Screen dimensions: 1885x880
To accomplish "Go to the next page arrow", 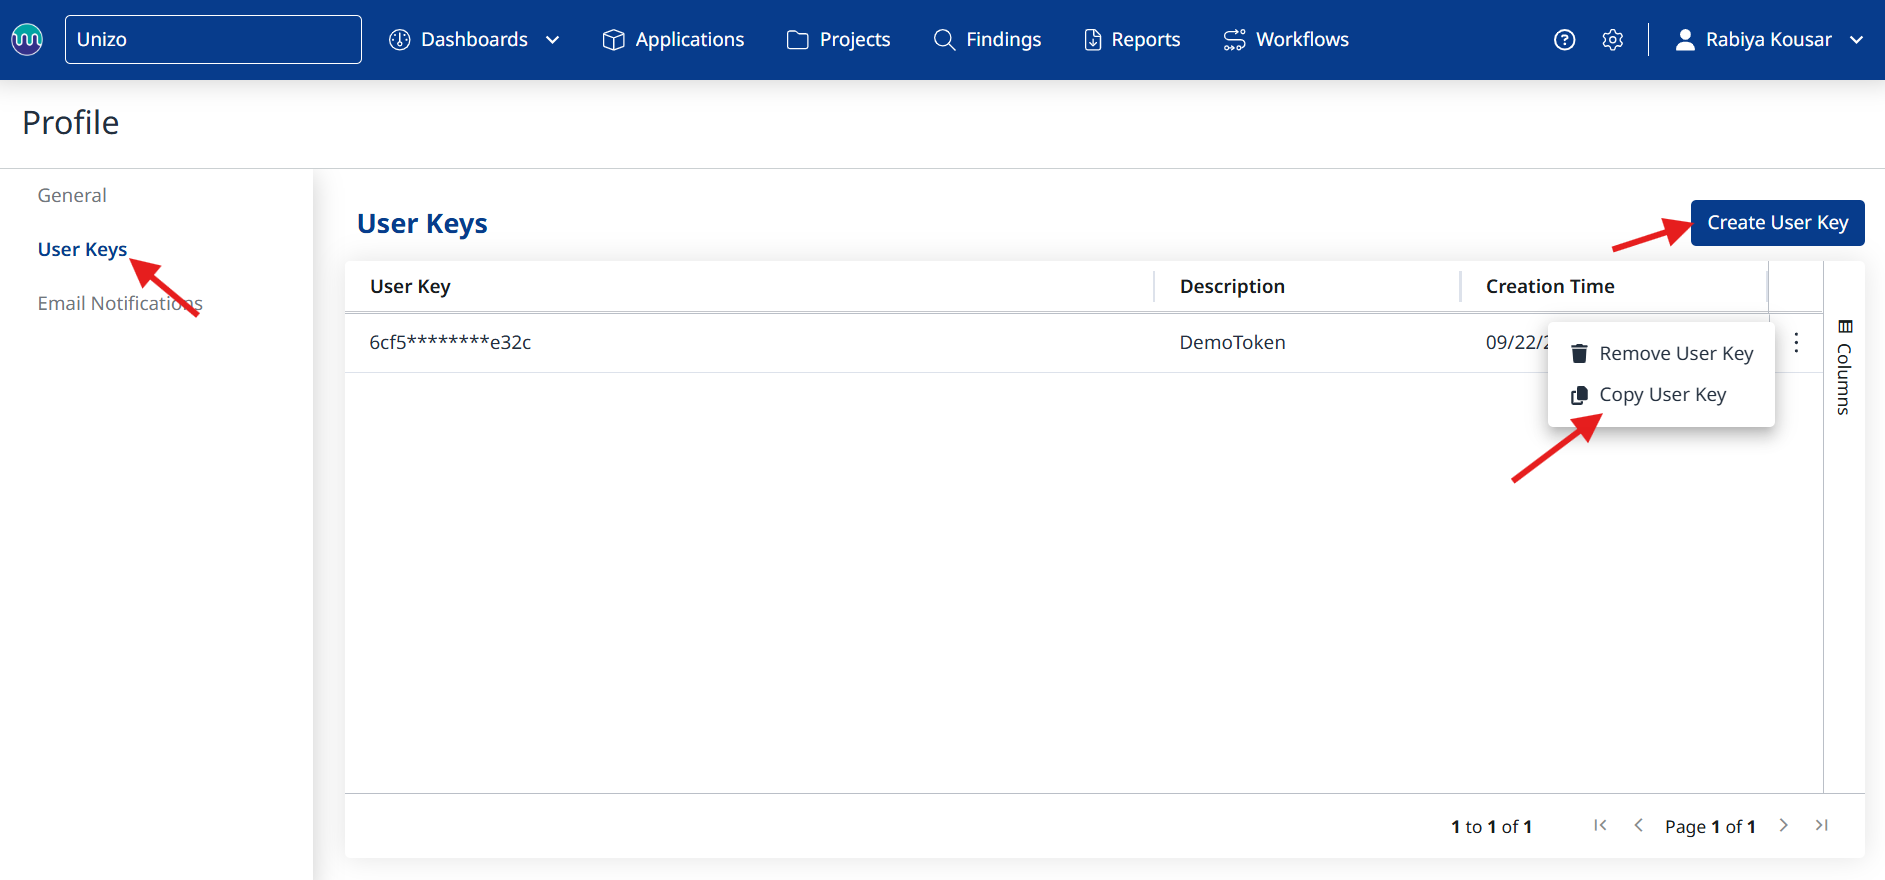I will click(1783, 825).
